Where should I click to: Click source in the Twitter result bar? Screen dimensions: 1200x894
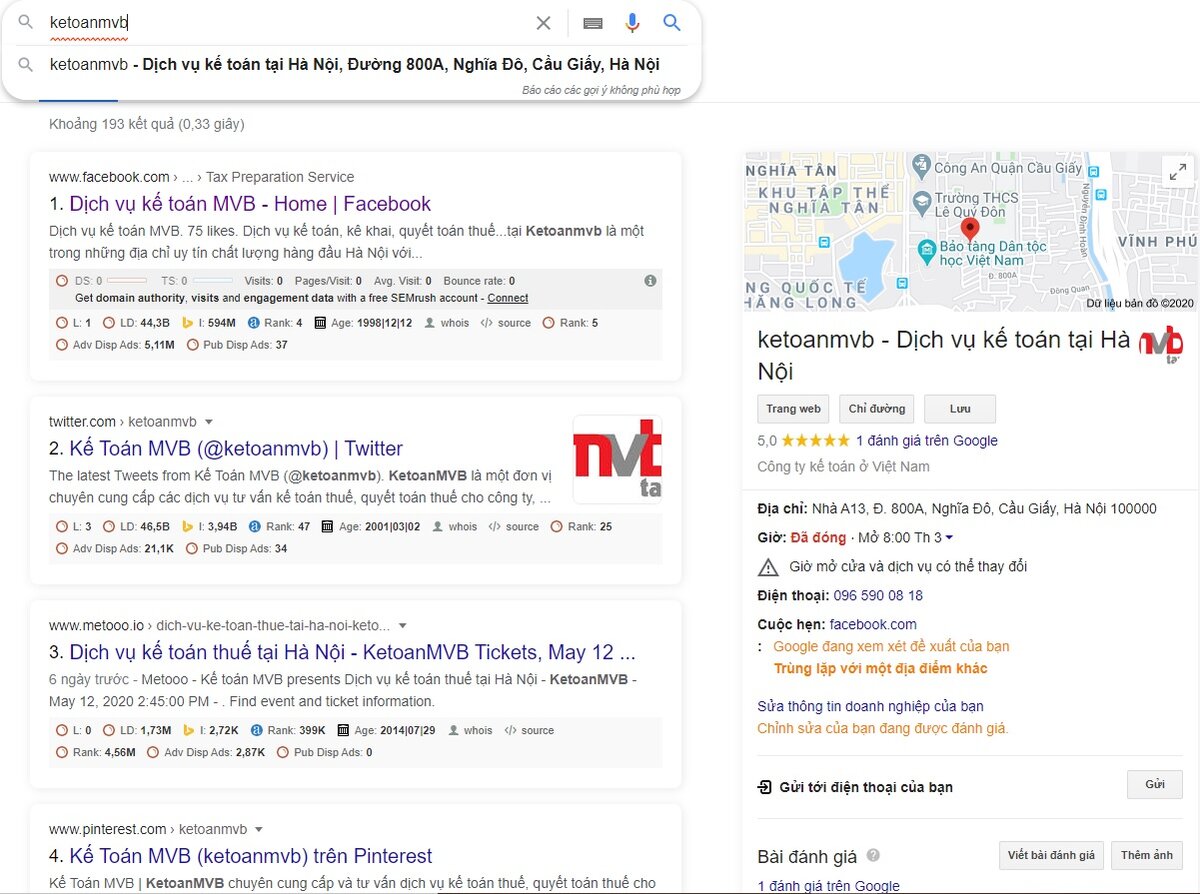(522, 527)
